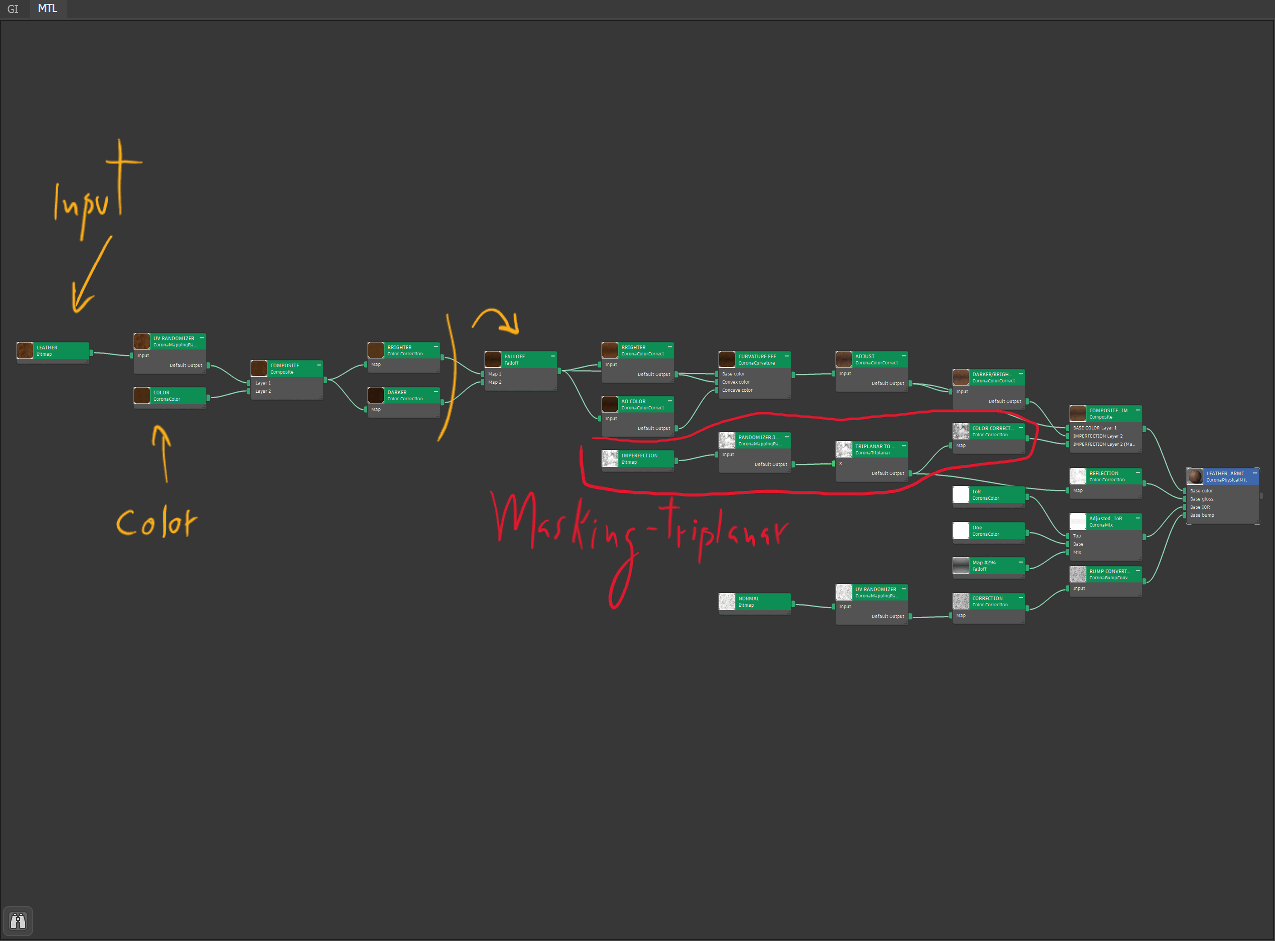The height and width of the screenshot is (941, 1275).
Task: Click the CURVATURE node thumbnail icon
Action: pos(727,359)
